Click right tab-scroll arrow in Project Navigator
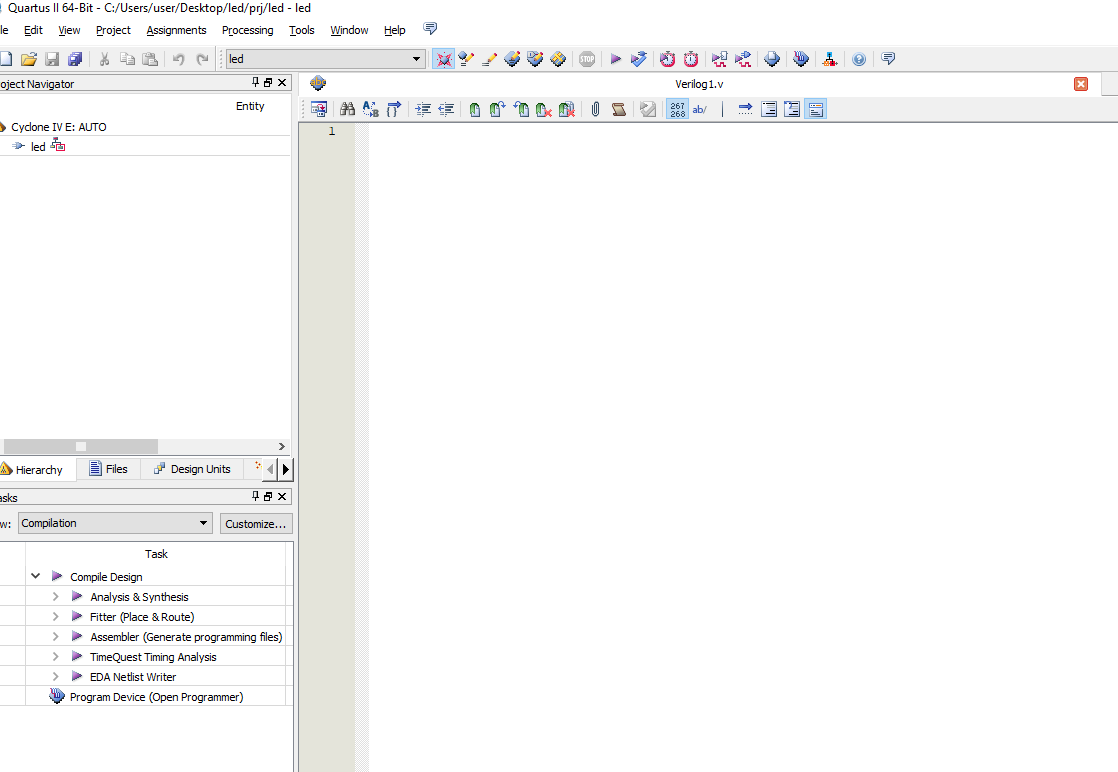 pos(285,469)
